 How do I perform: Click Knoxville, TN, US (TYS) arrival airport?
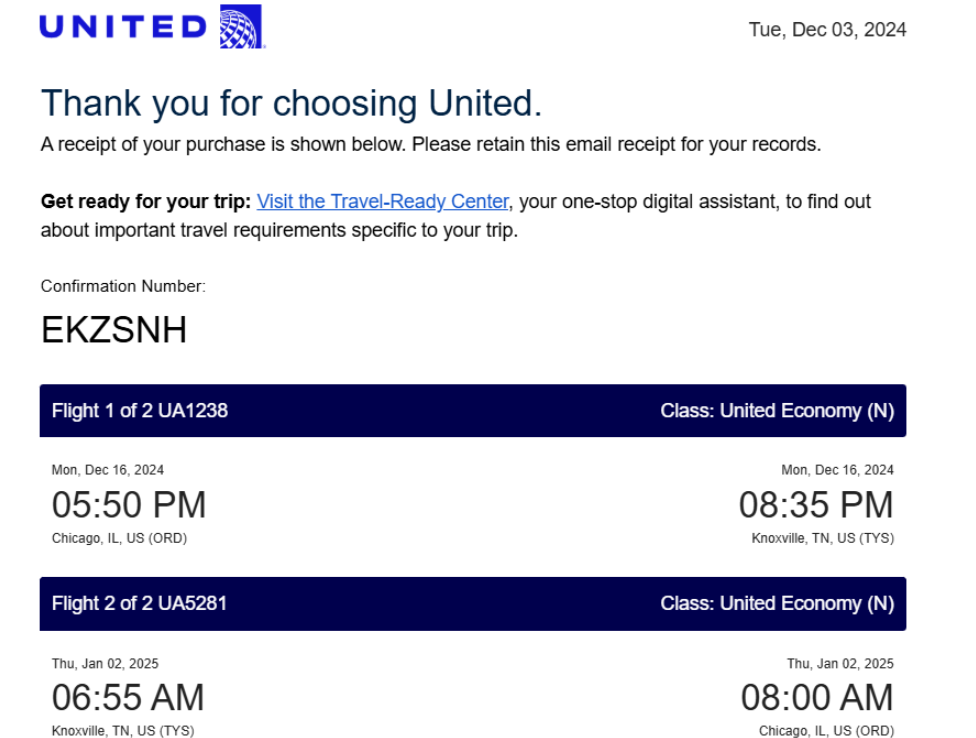pos(822,538)
